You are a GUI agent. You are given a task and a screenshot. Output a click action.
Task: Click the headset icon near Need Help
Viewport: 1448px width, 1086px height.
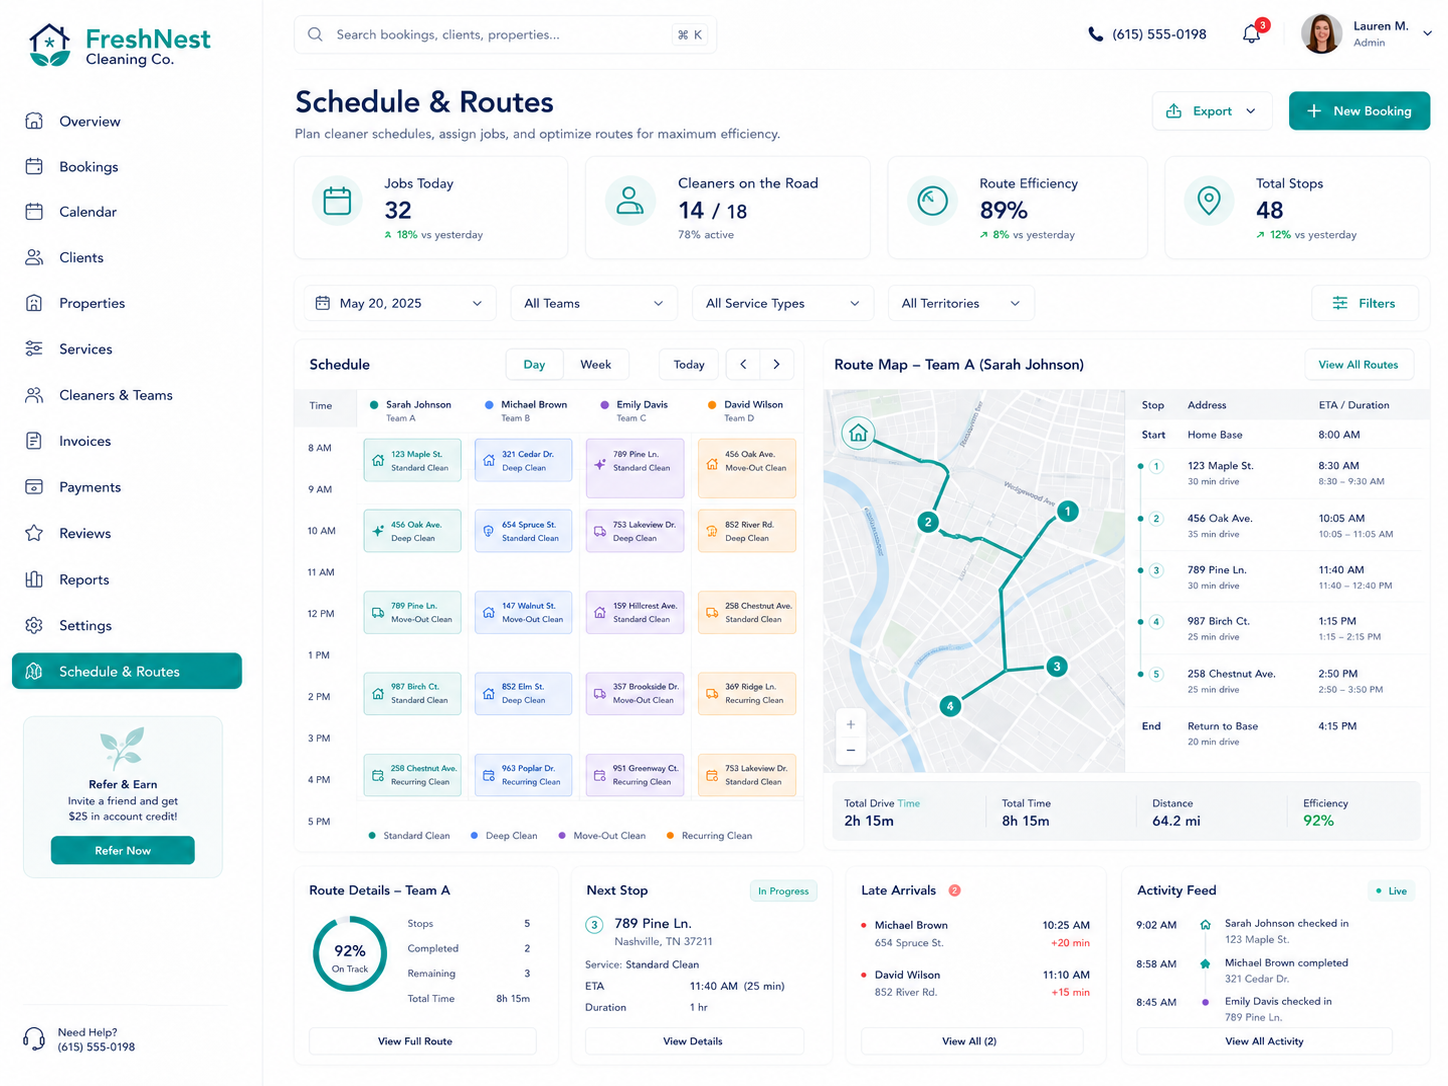34,1039
